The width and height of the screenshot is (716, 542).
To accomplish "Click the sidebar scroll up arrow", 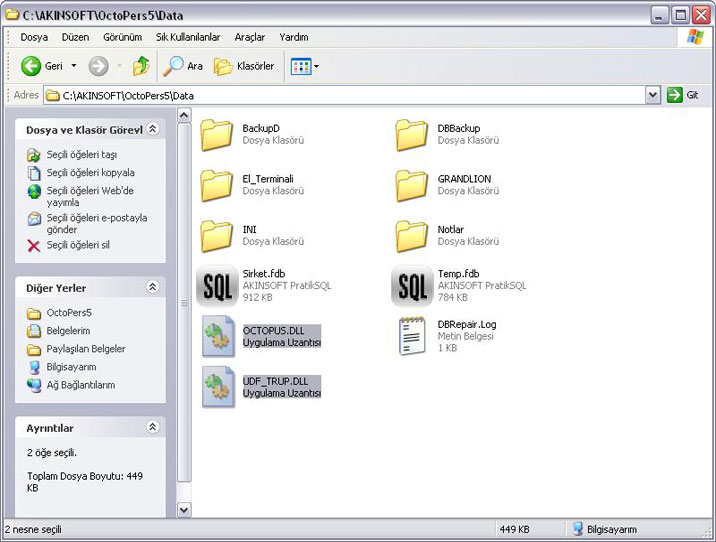I will (x=184, y=115).
